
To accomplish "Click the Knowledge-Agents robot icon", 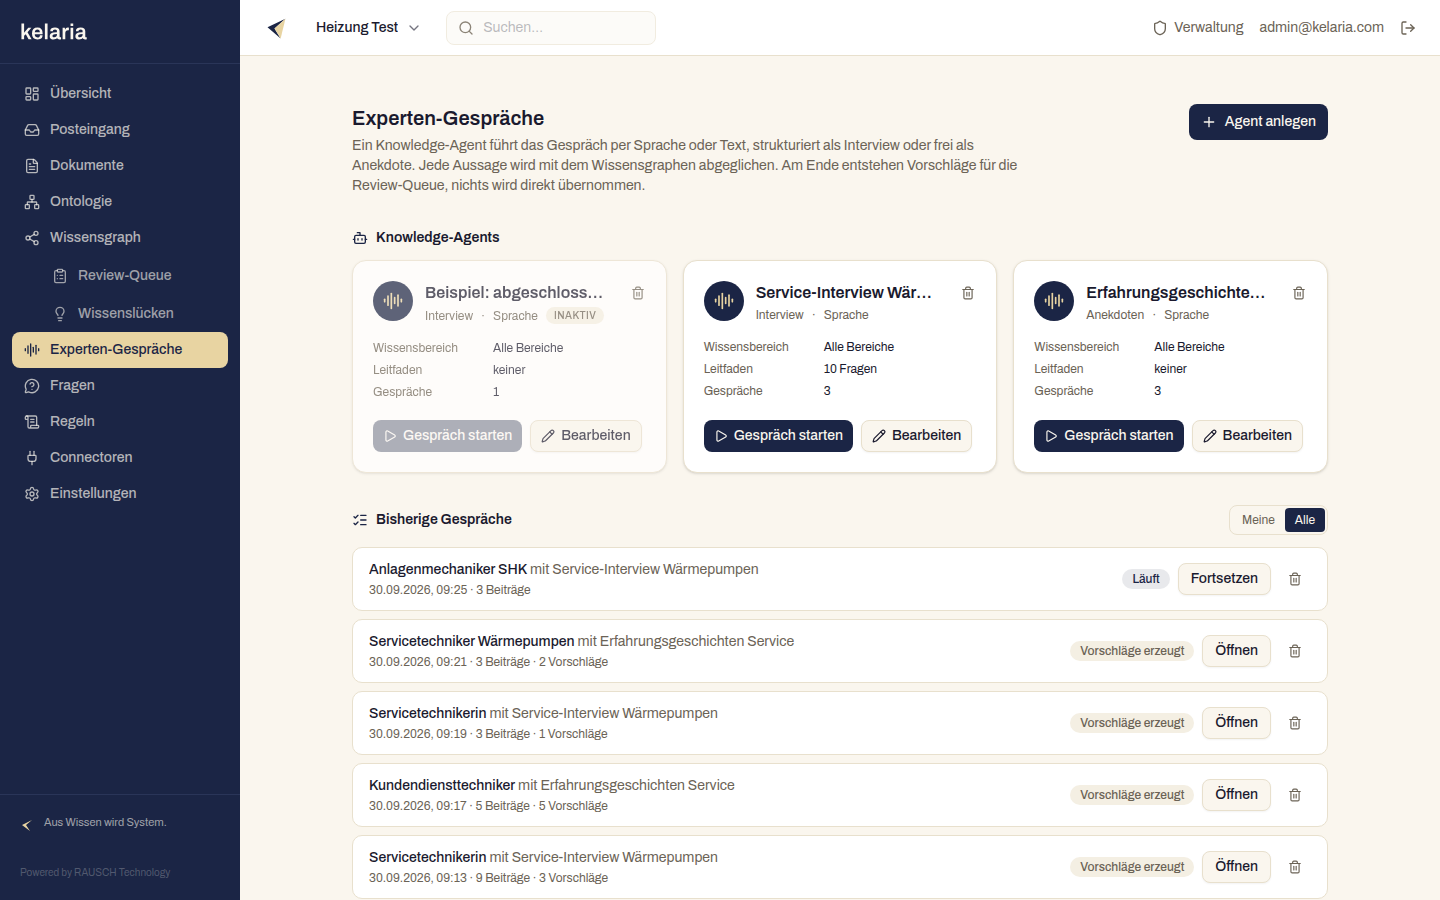I will pyautogui.click(x=360, y=238).
